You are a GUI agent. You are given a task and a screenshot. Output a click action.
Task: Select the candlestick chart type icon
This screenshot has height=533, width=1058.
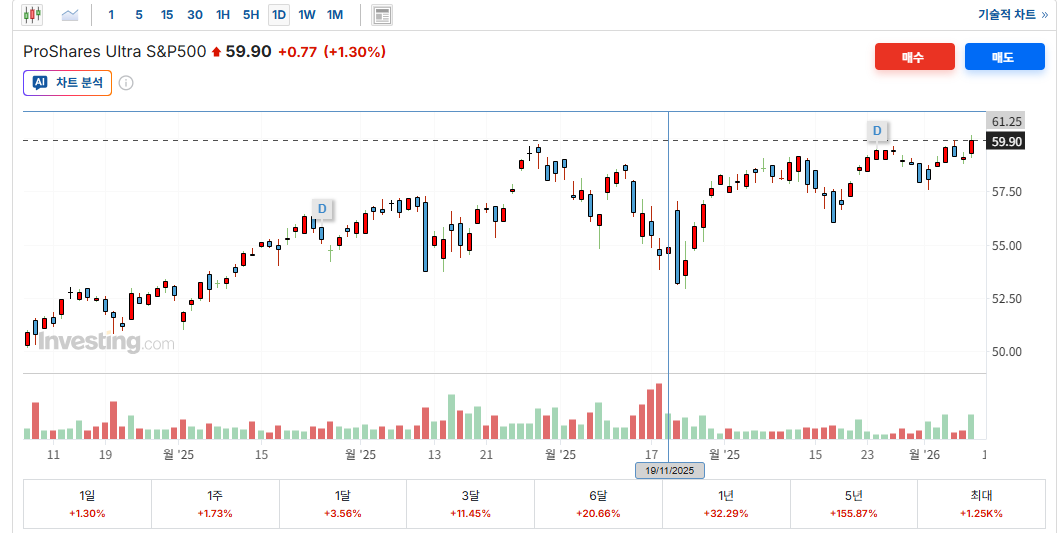coord(32,15)
